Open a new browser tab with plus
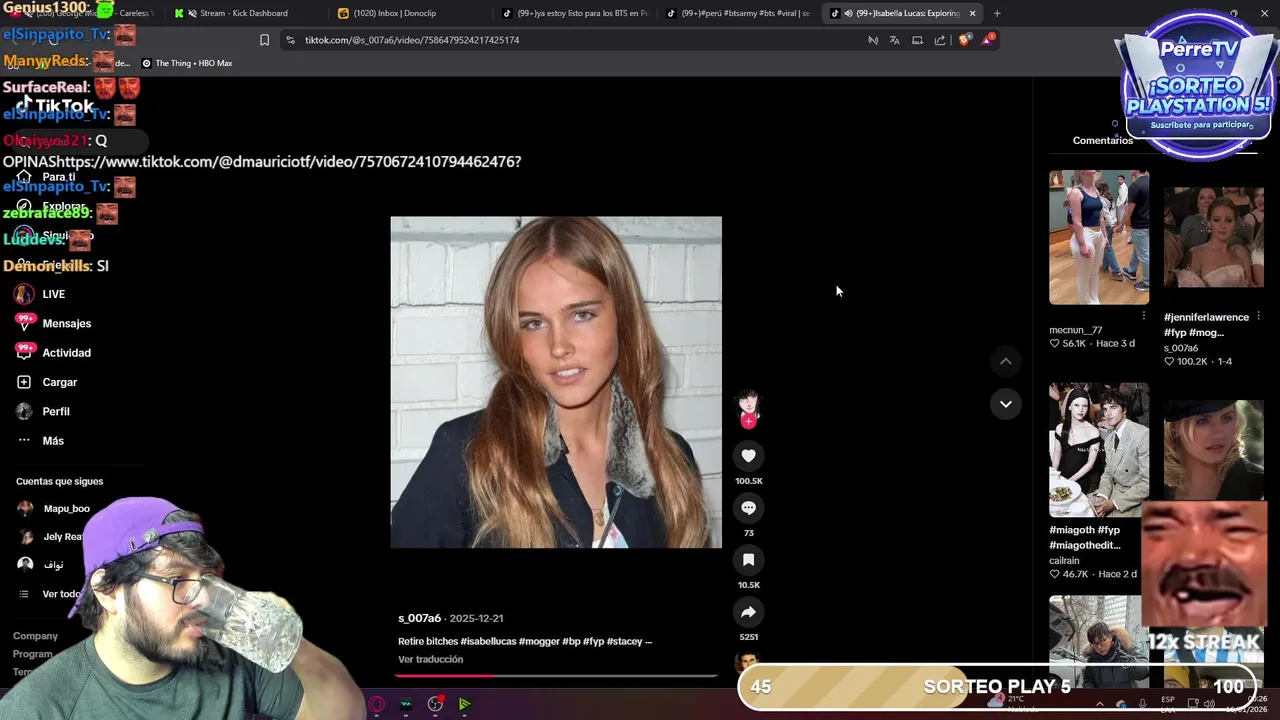The height and width of the screenshot is (720, 1280). (997, 13)
